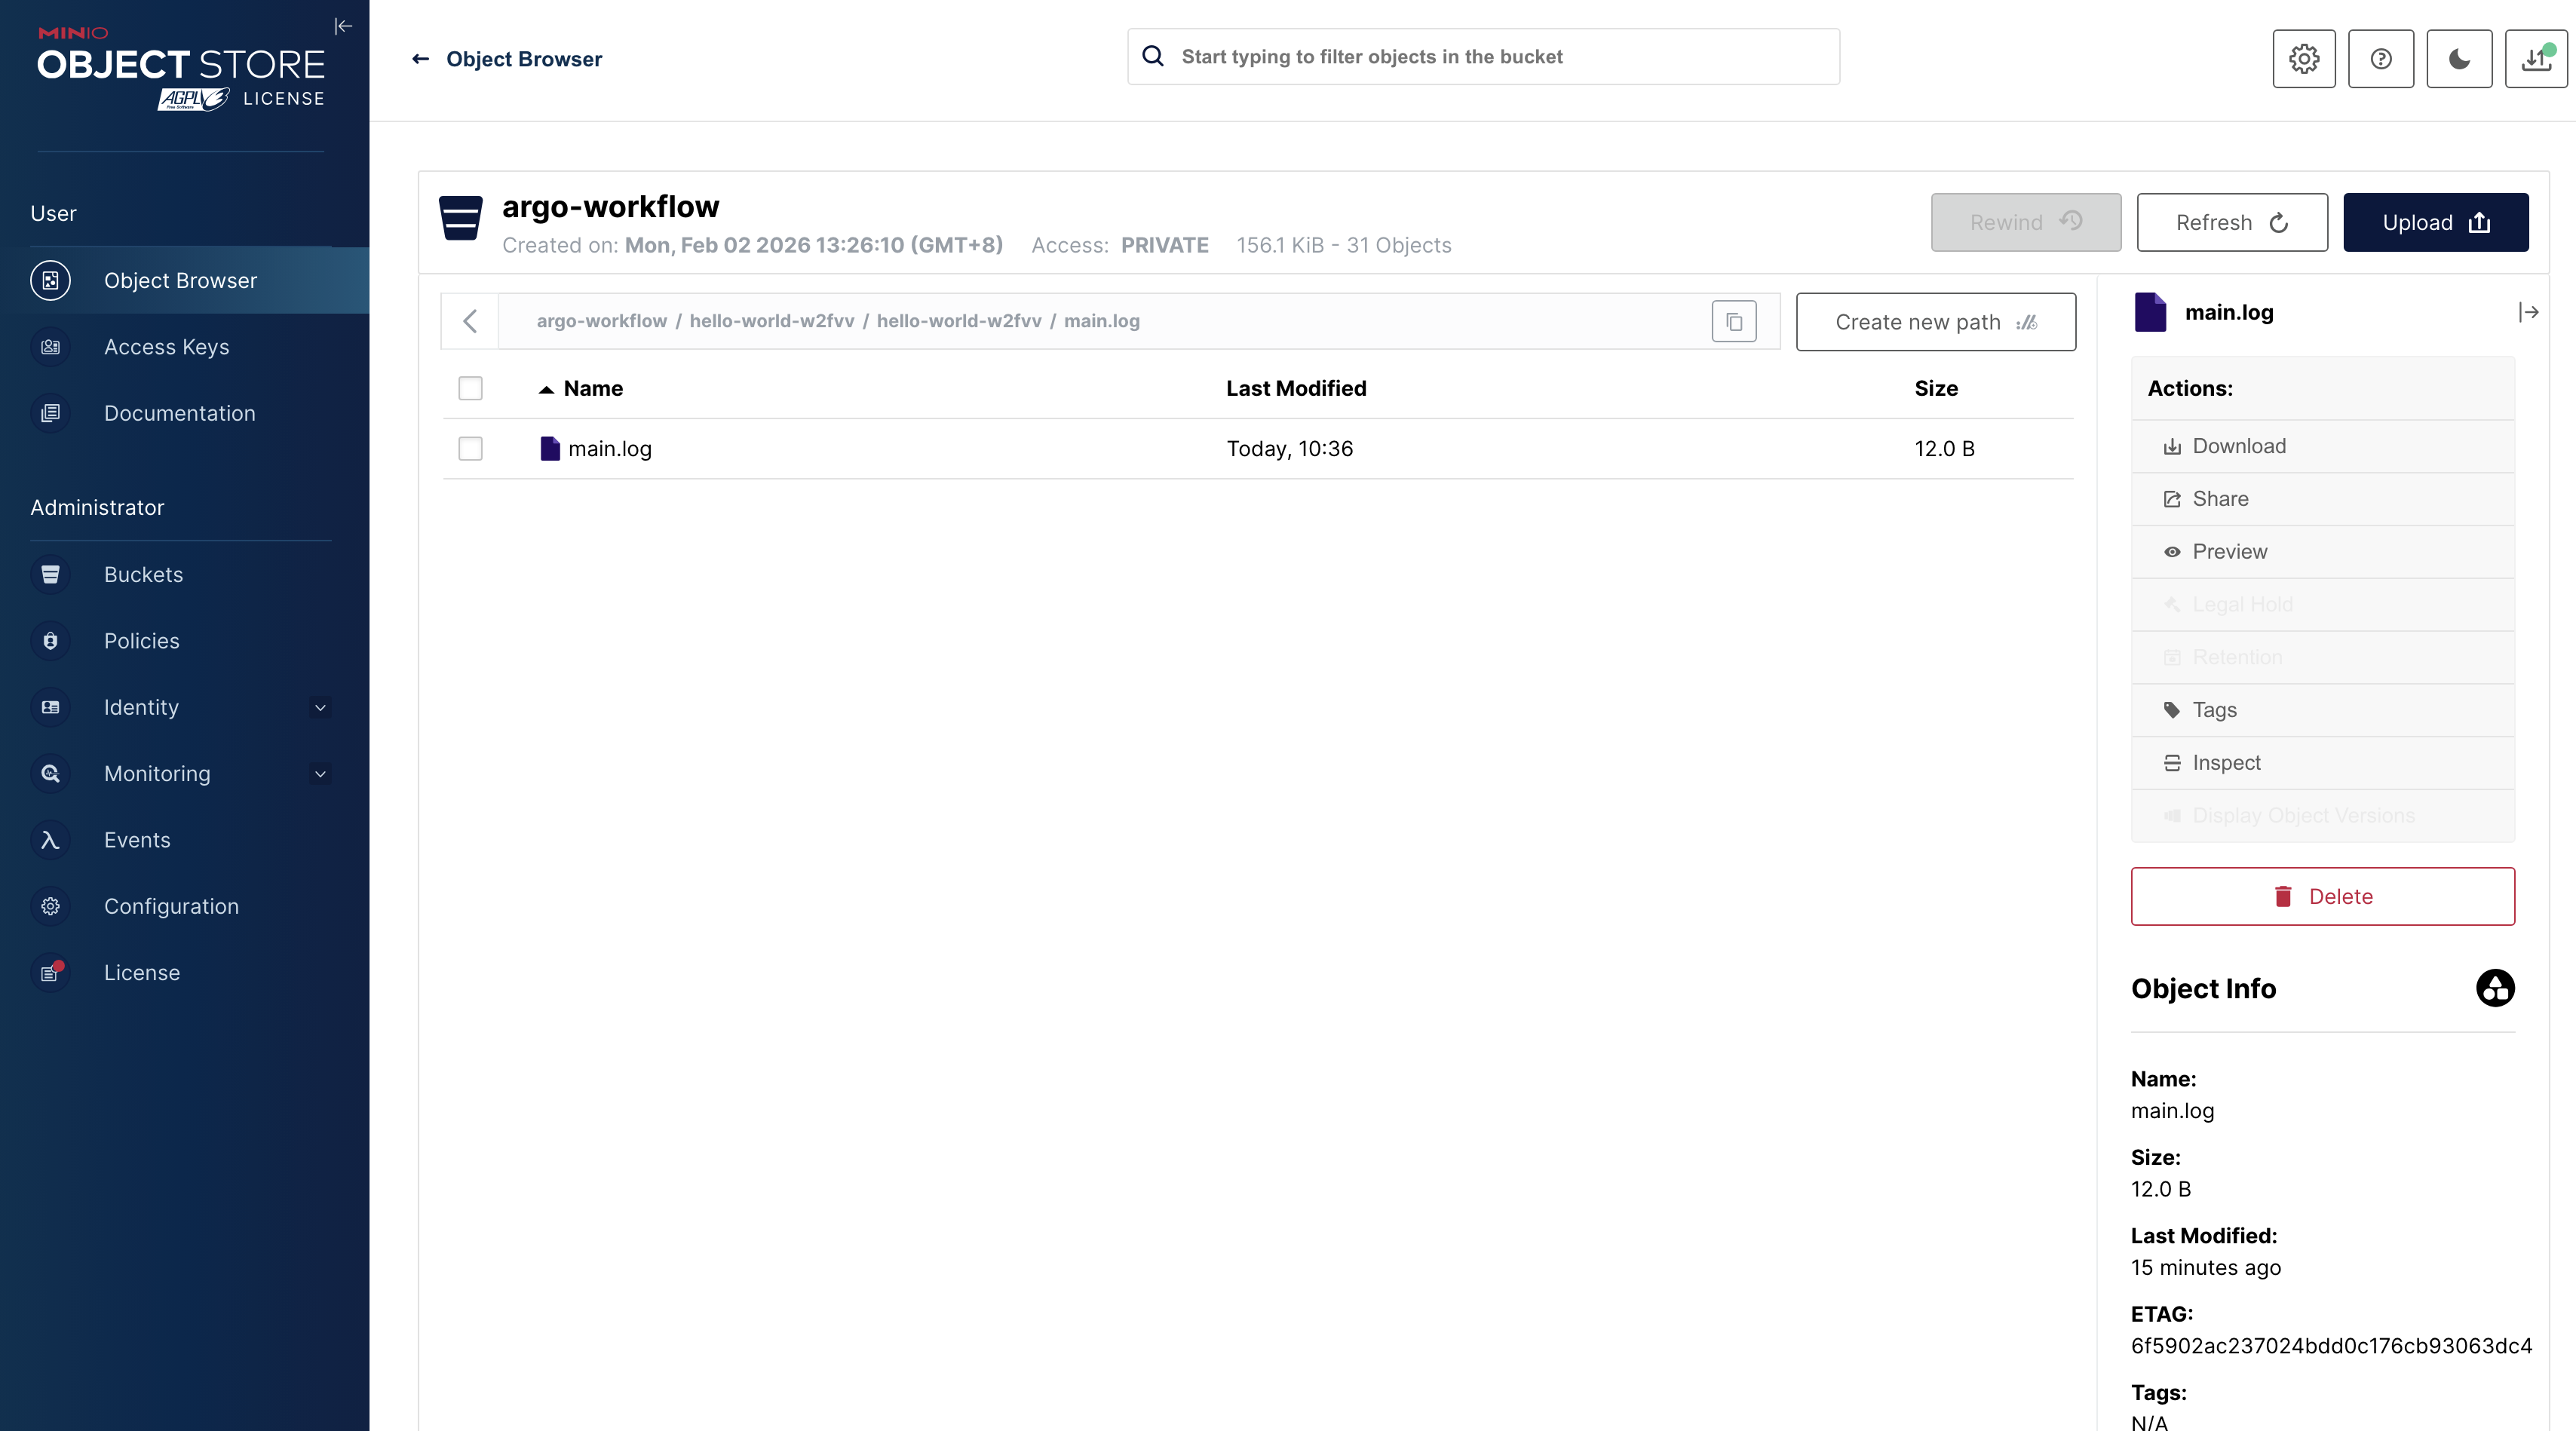Click the red Delete button
The image size is (2576, 1431).
pos(2322,897)
